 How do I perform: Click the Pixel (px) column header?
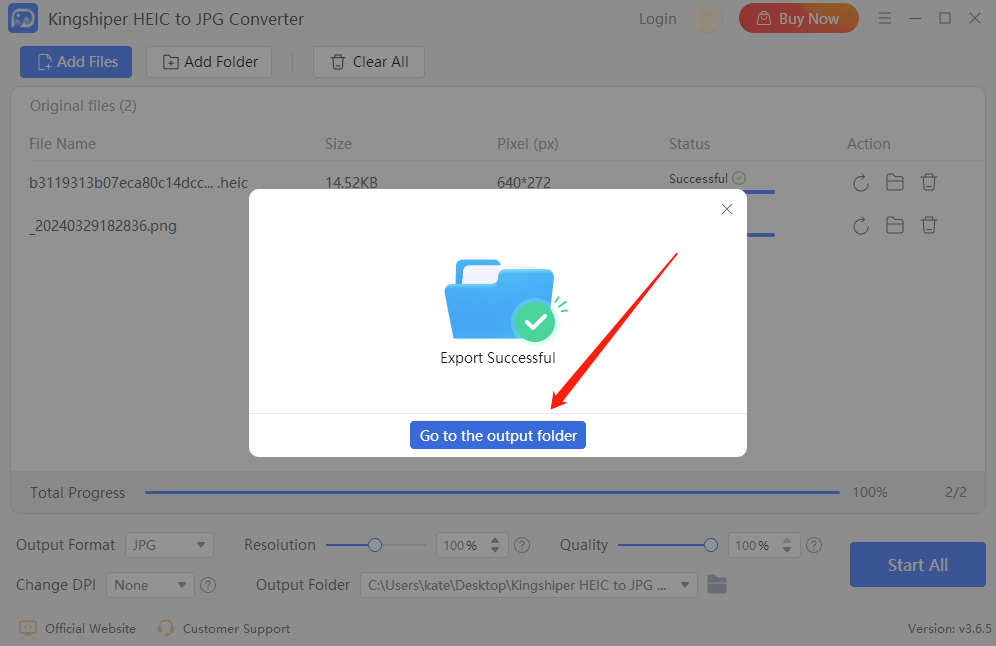click(x=528, y=144)
